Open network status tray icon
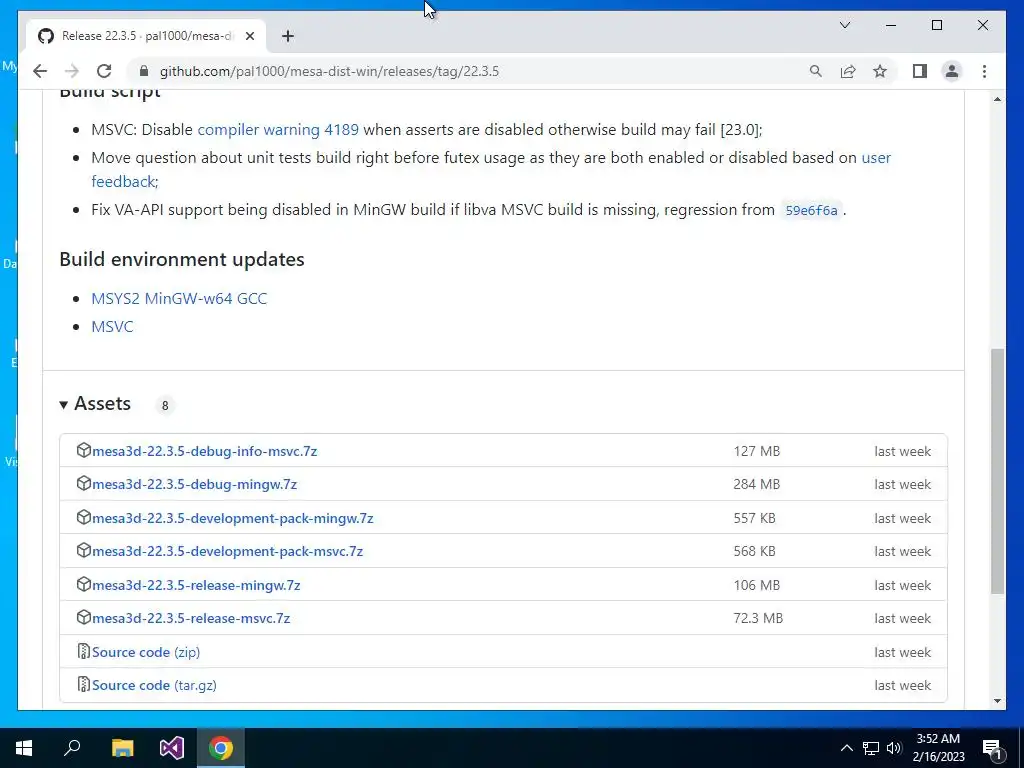Image resolution: width=1024 pixels, height=768 pixels. point(871,748)
